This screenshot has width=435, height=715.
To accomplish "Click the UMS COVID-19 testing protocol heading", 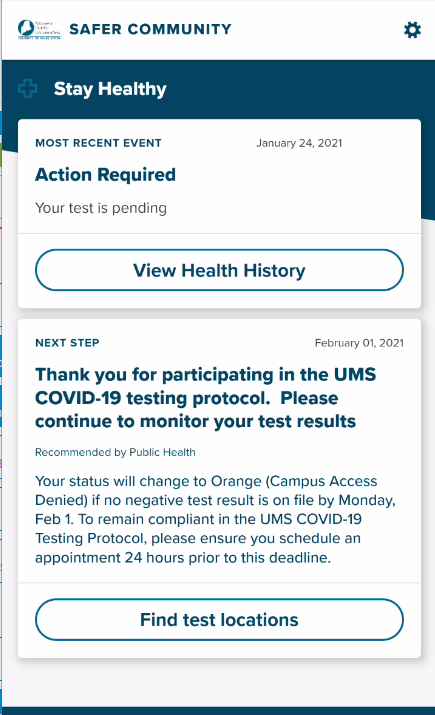I will click(206, 398).
